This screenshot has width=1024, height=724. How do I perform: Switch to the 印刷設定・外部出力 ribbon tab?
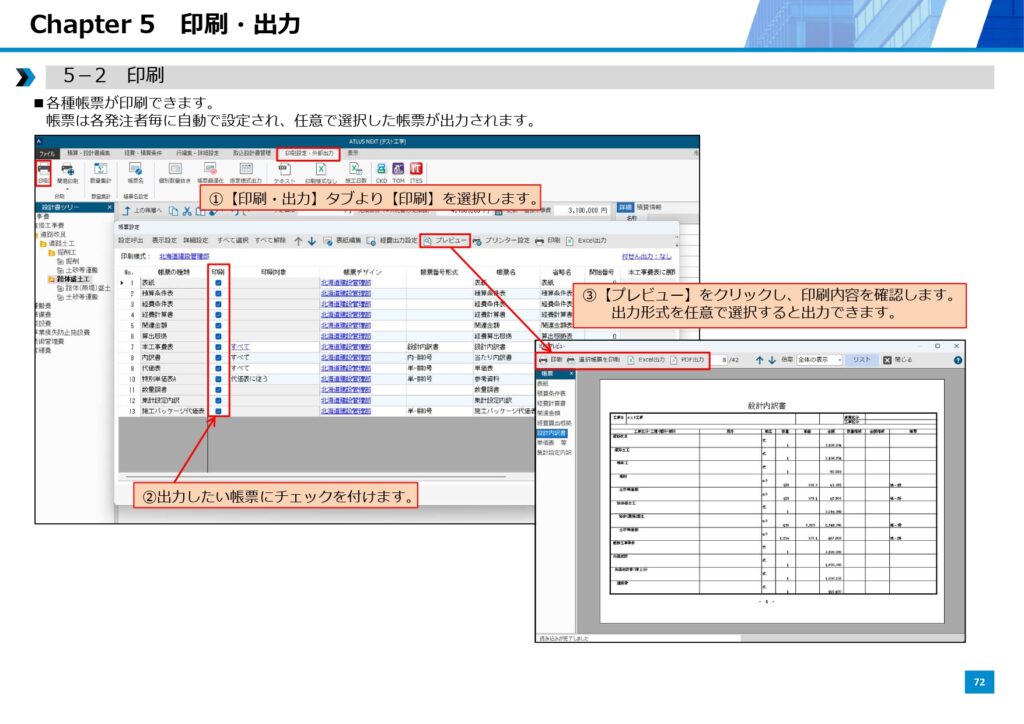[x=307, y=153]
